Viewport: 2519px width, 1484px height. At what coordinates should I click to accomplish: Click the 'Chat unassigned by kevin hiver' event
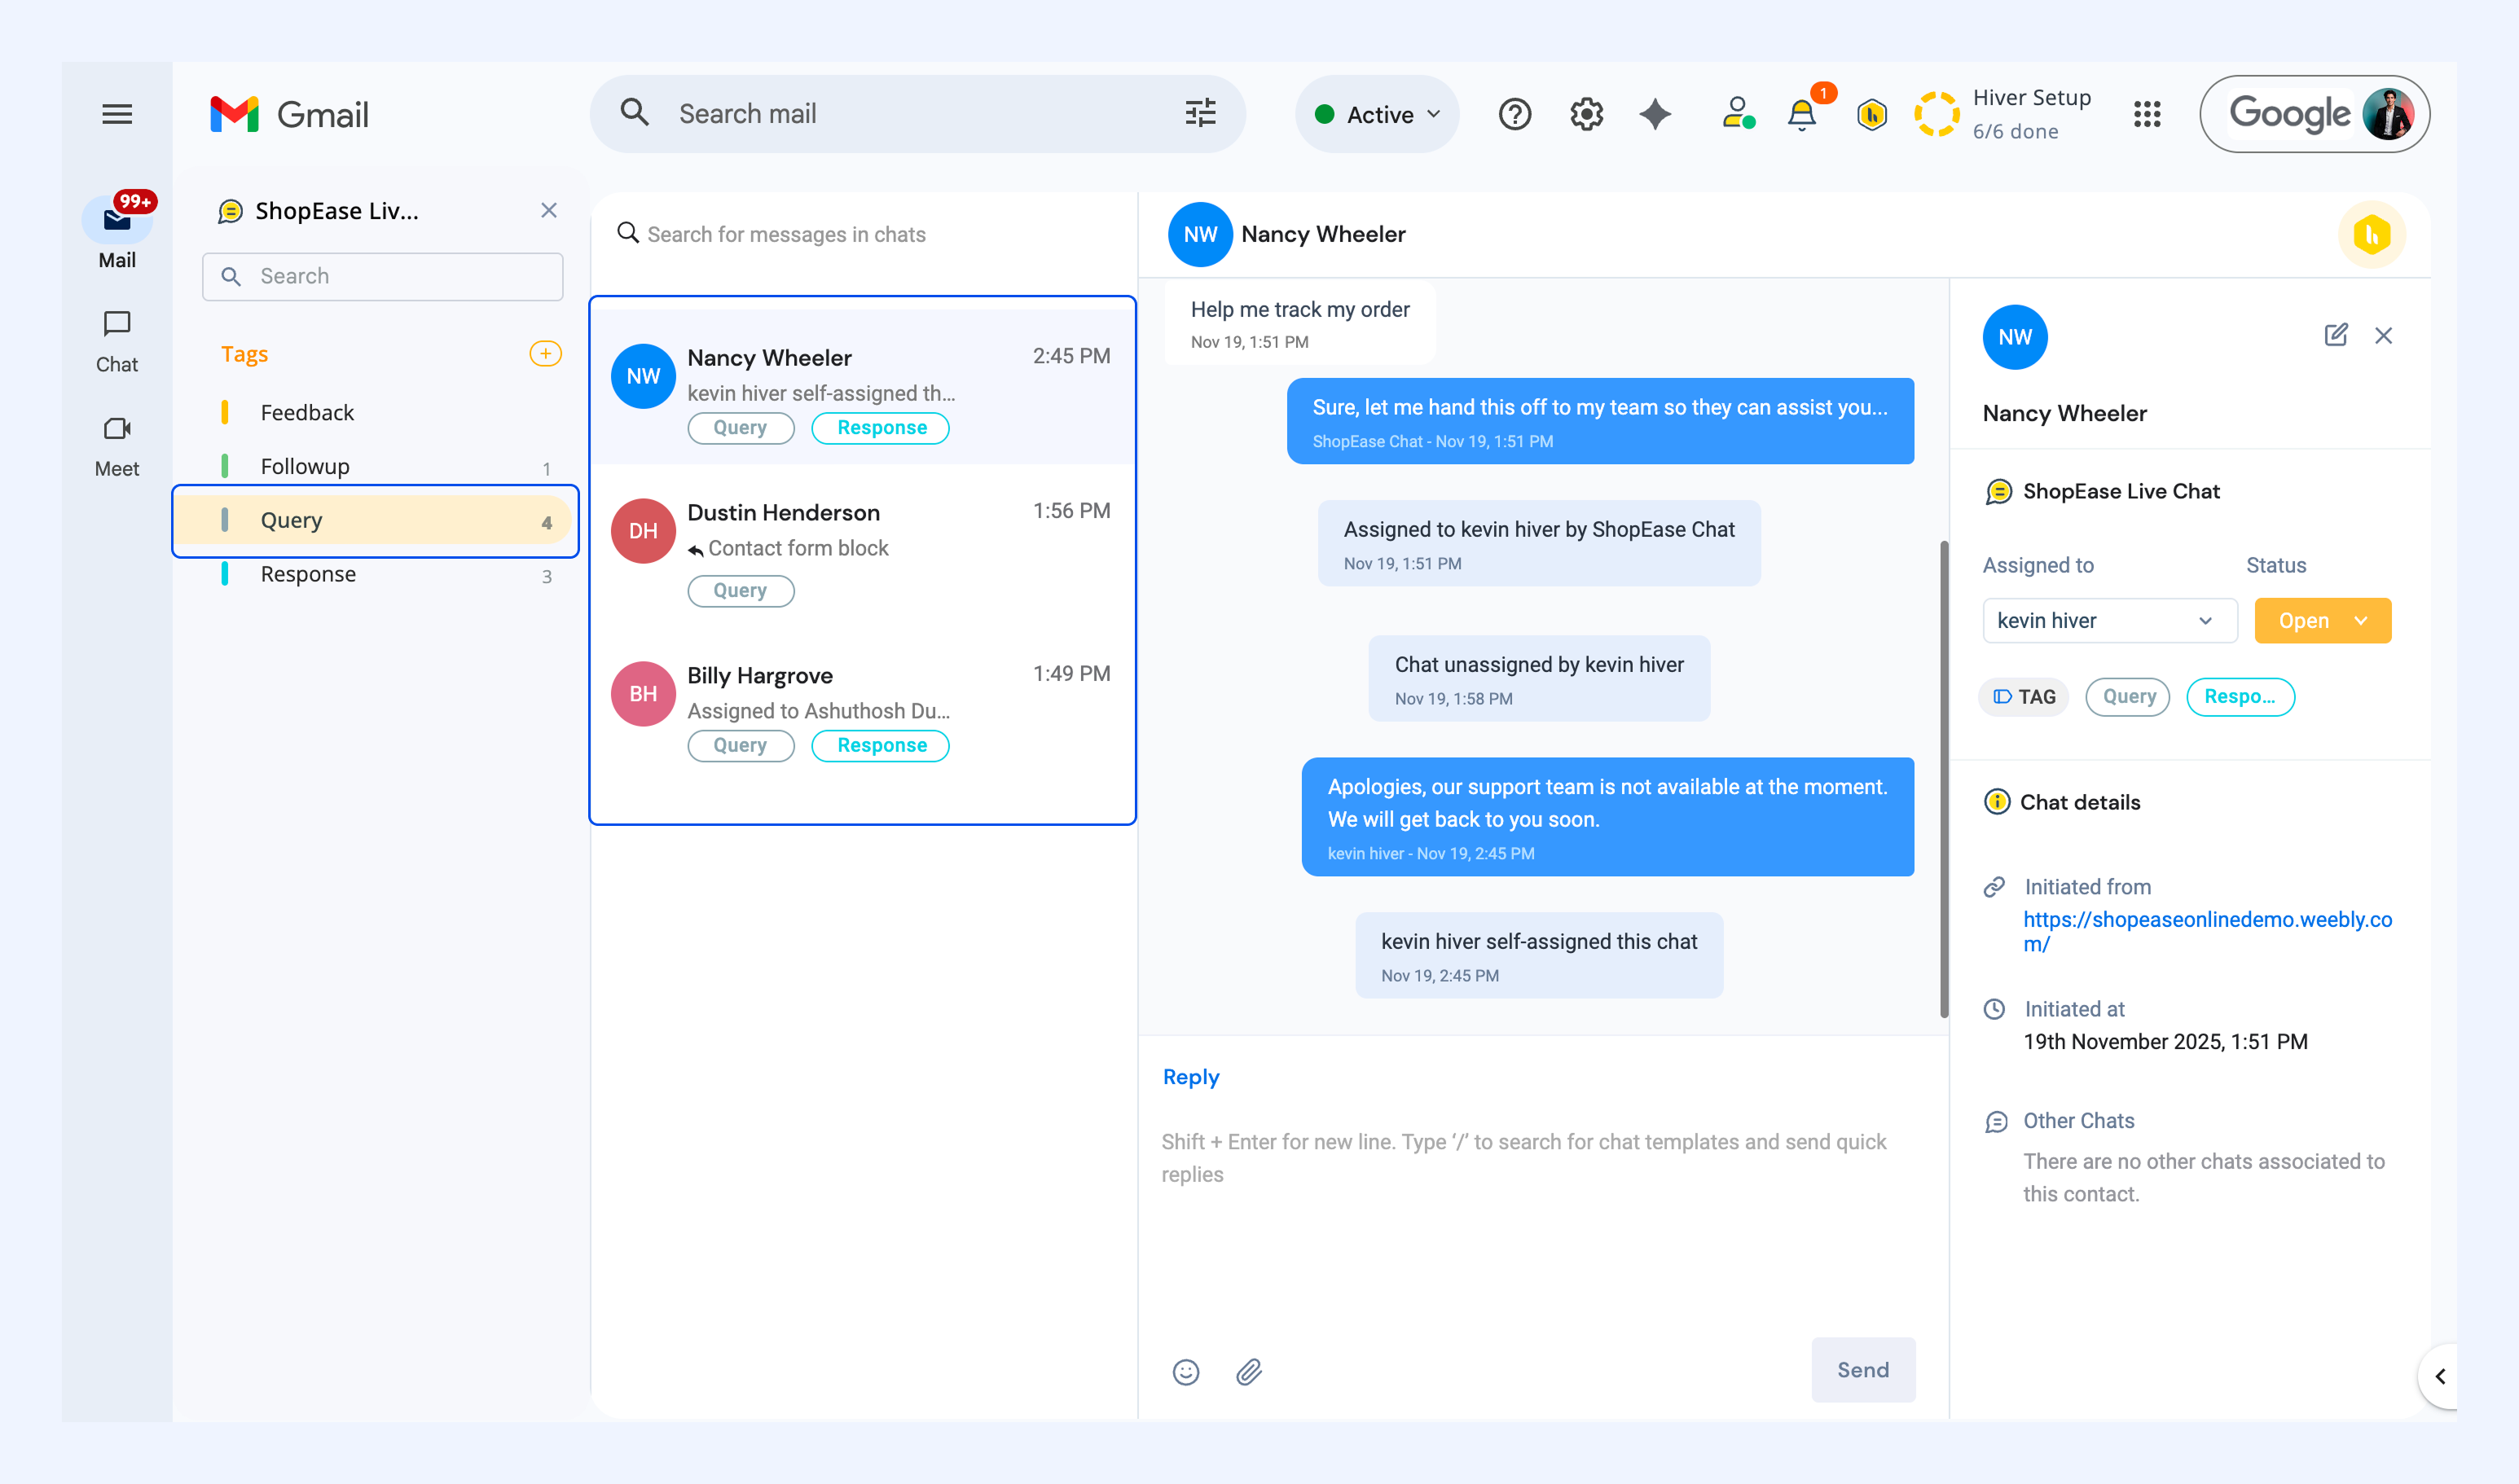click(1539, 678)
